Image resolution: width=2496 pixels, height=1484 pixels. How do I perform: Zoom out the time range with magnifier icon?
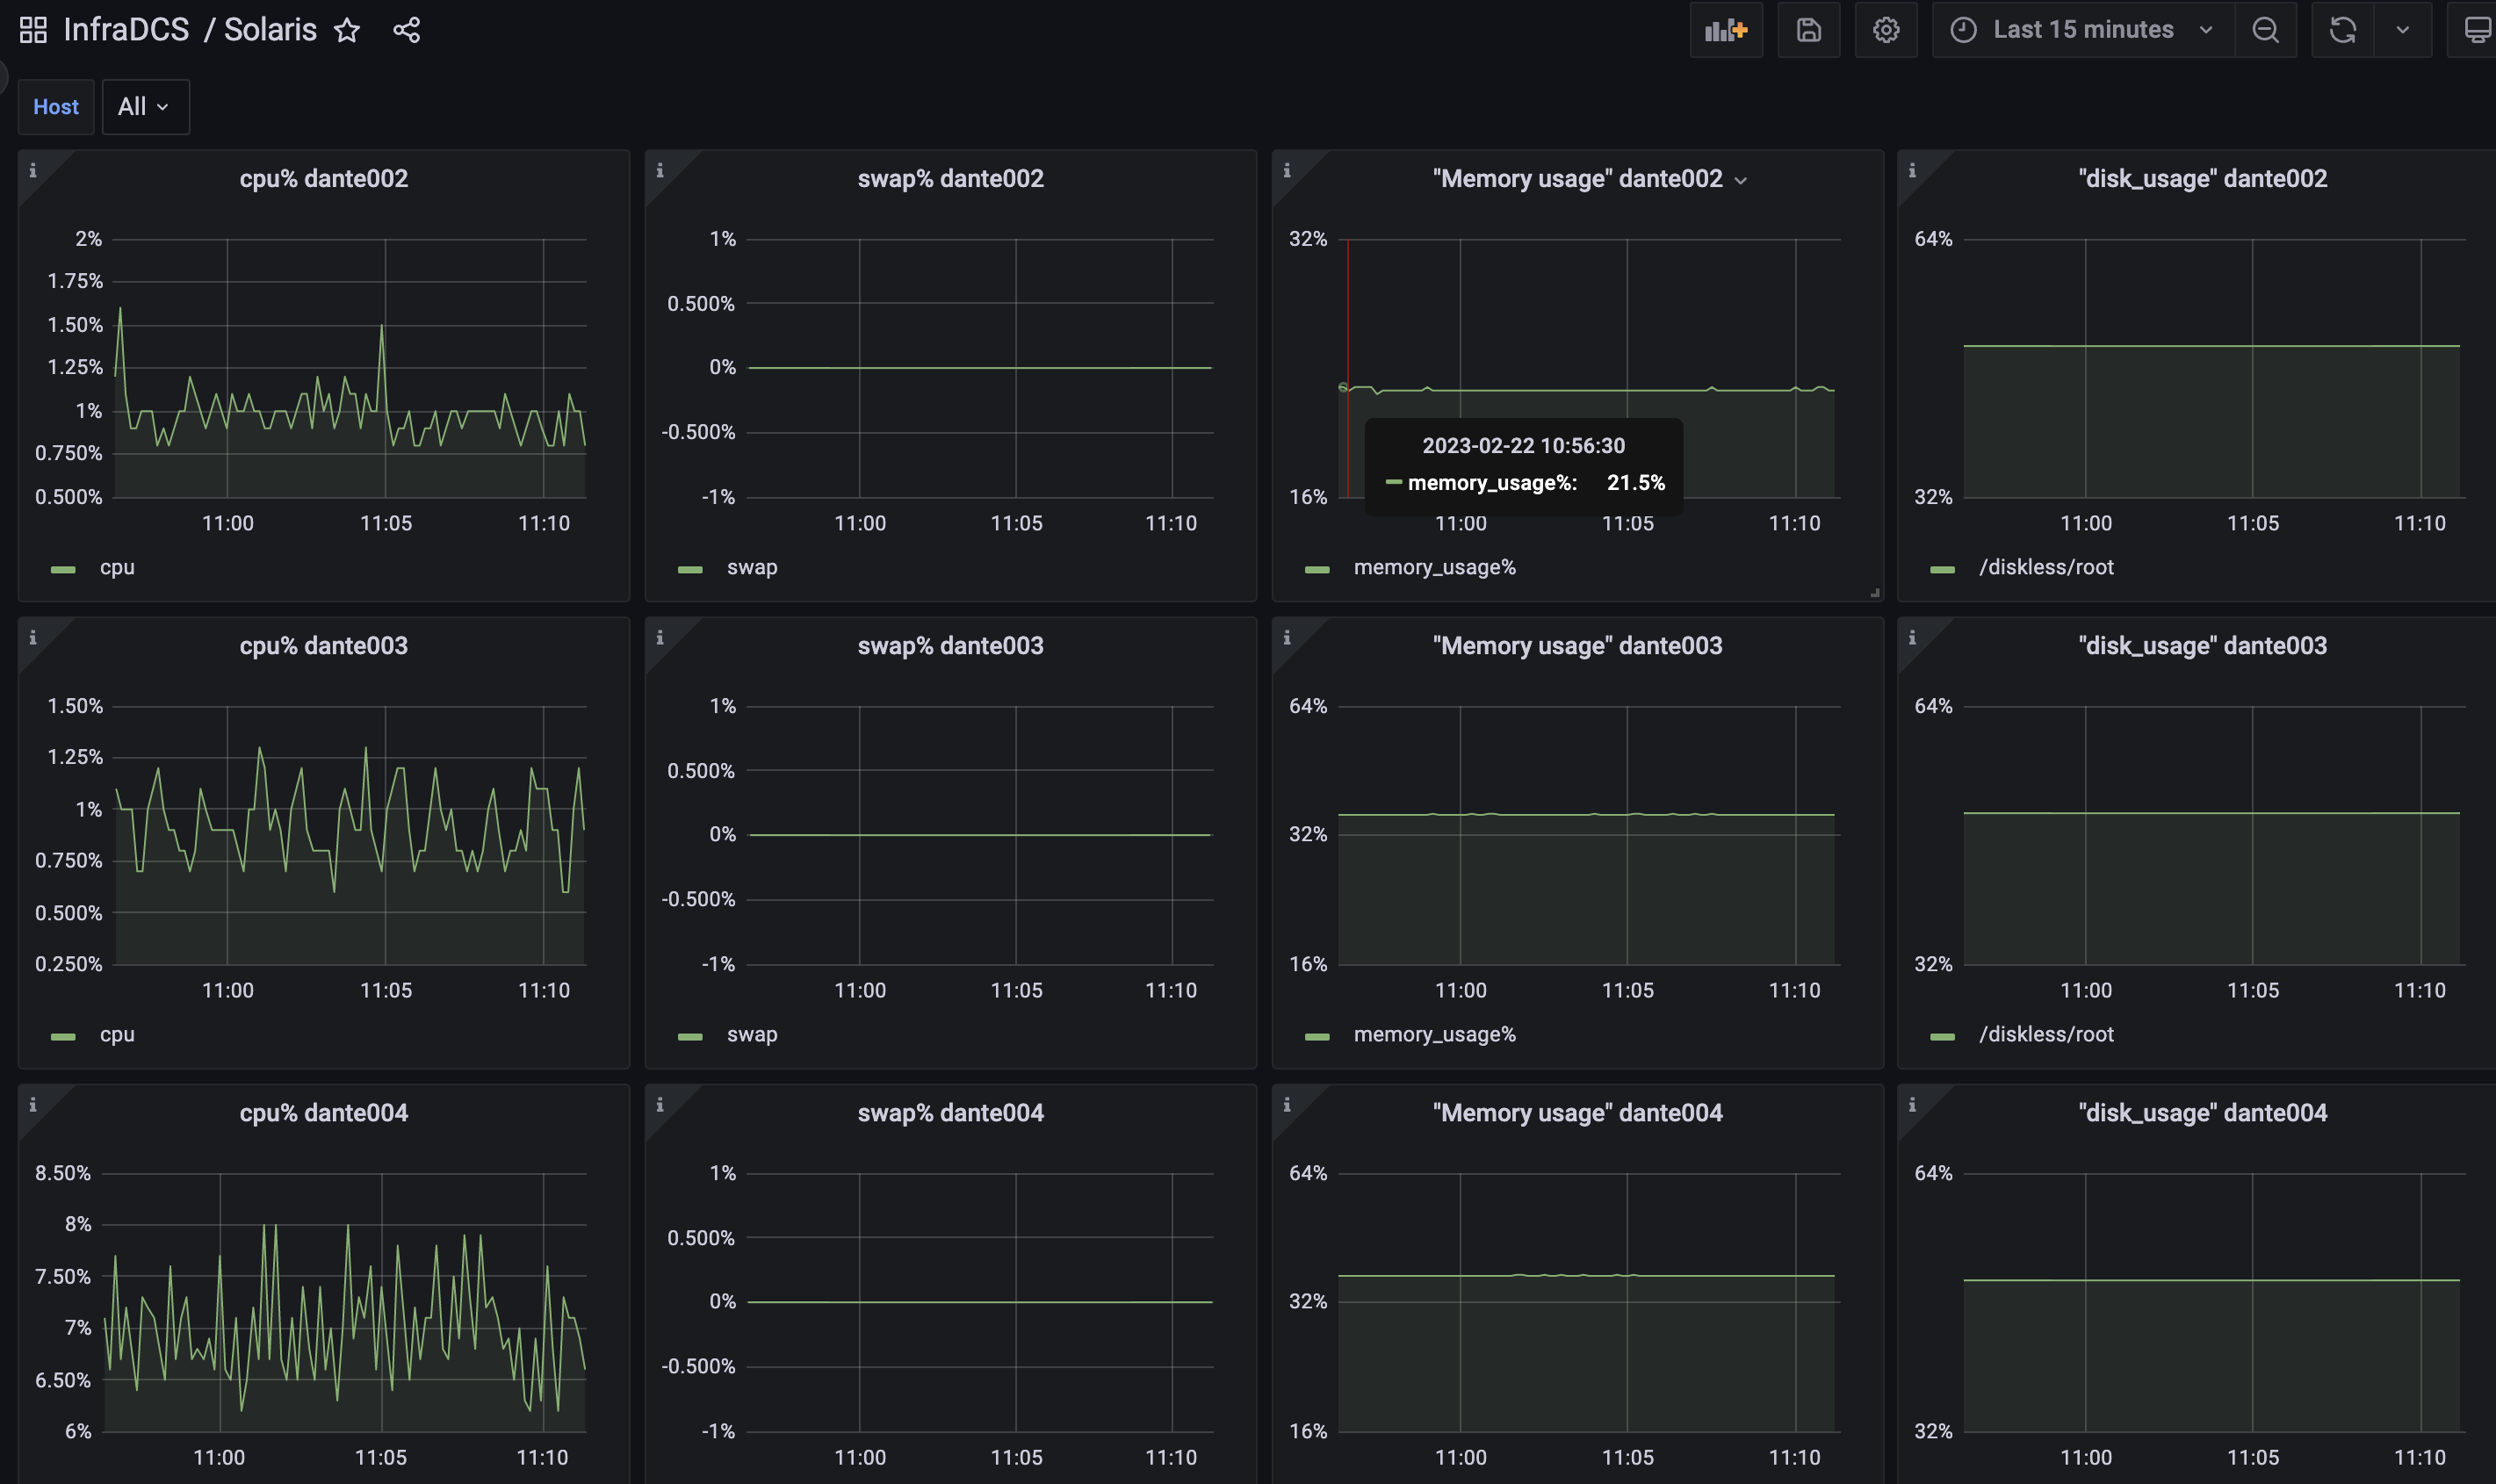[2265, 30]
